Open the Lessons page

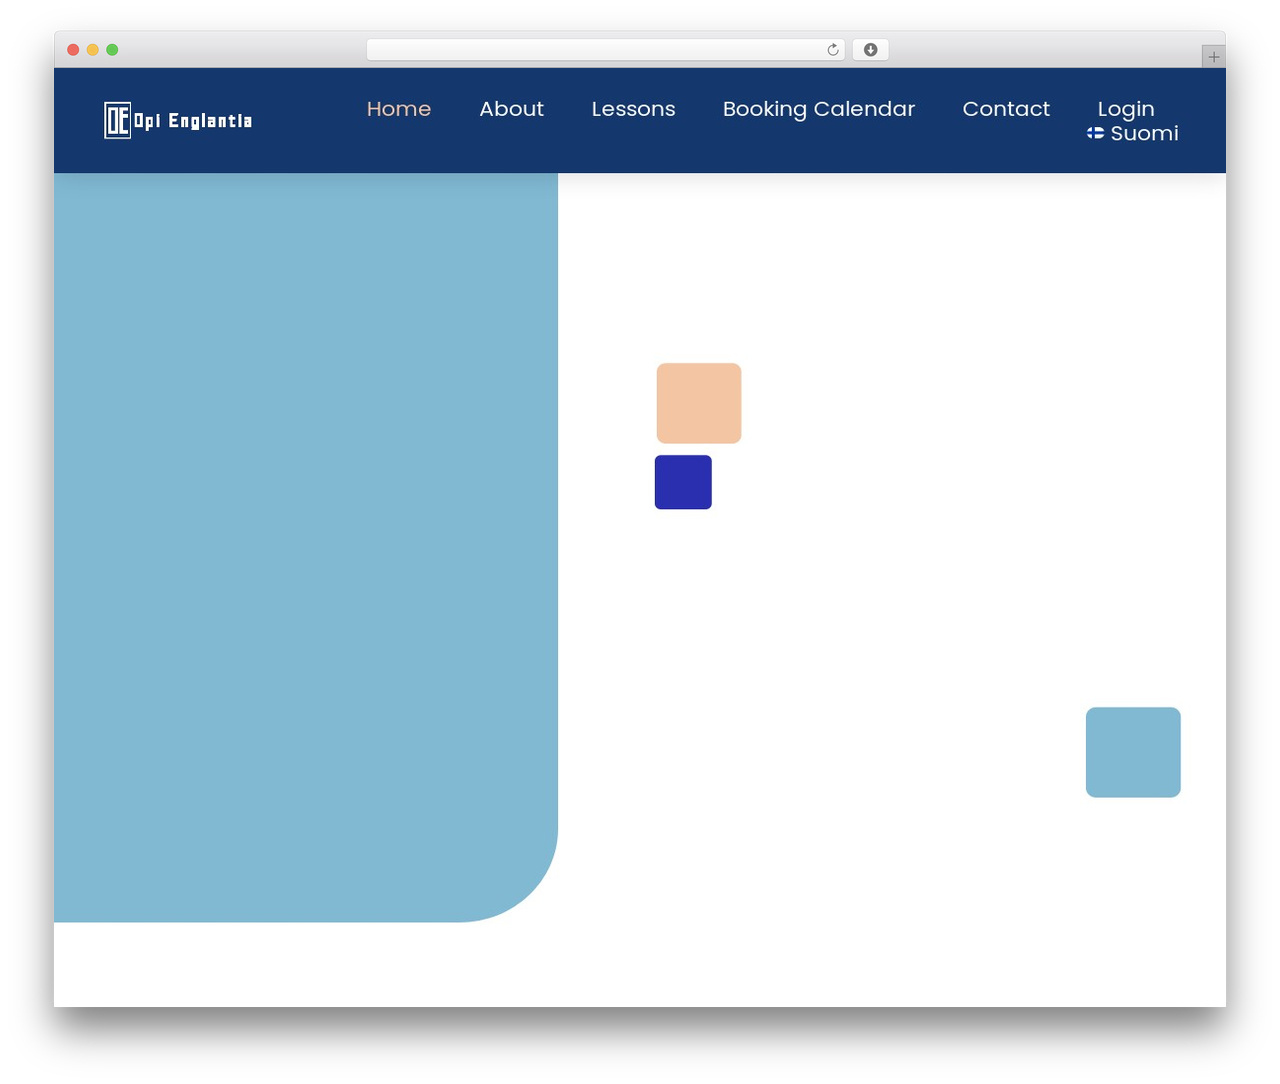(633, 109)
